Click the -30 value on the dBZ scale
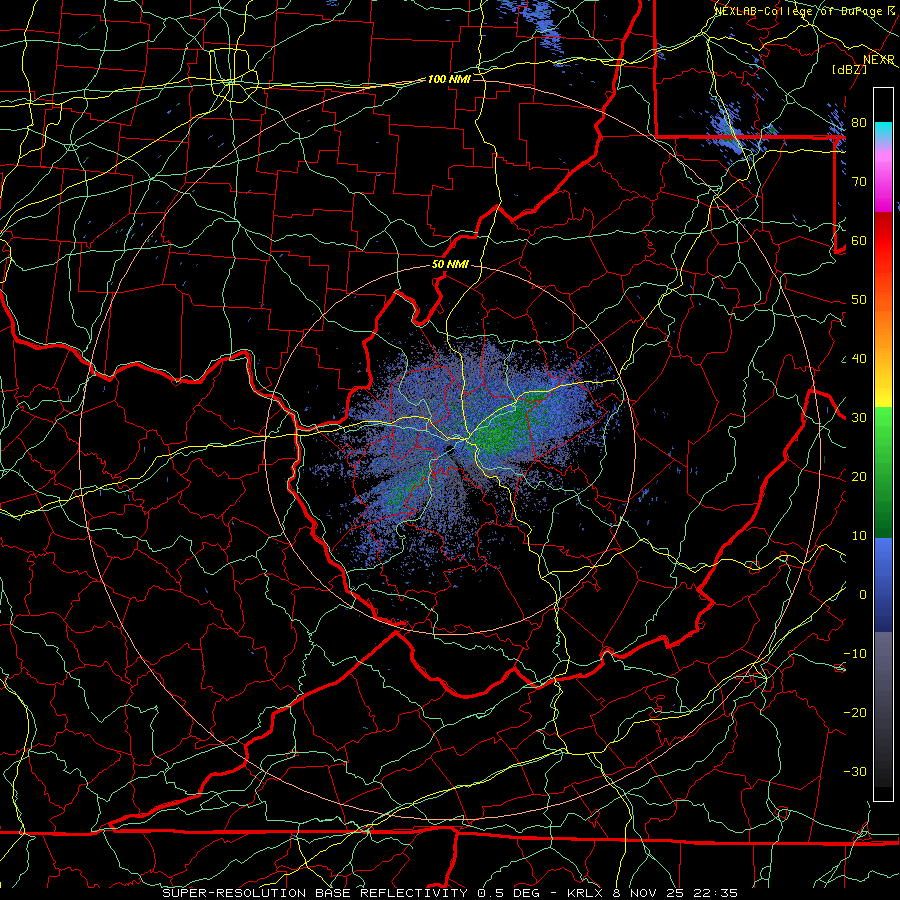Image resolution: width=900 pixels, height=900 pixels. coord(855,772)
